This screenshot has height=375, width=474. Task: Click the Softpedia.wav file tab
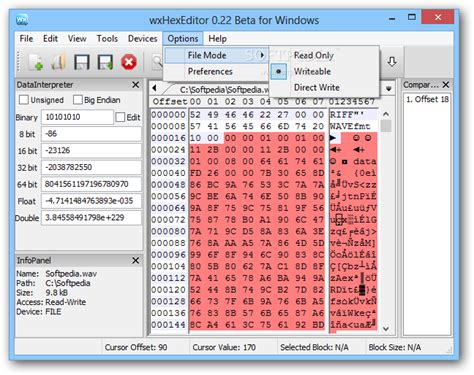(x=224, y=90)
